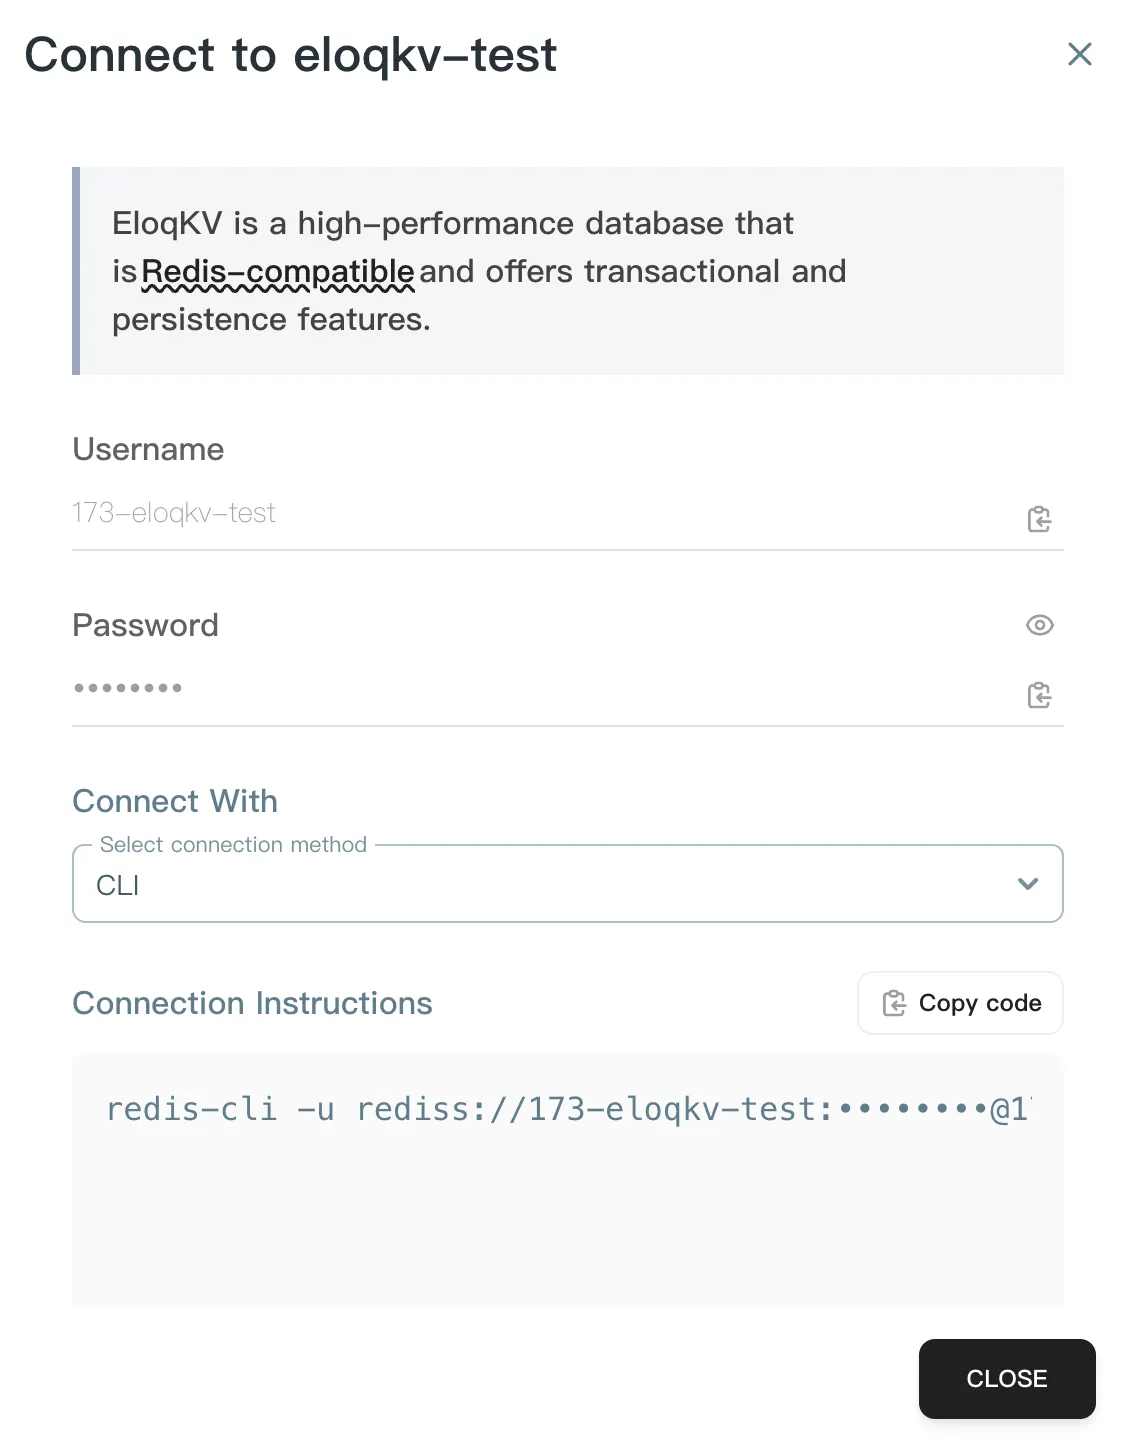The image size is (1126, 1442).
Task: Click the Password label
Action: pyautogui.click(x=145, y=625)
